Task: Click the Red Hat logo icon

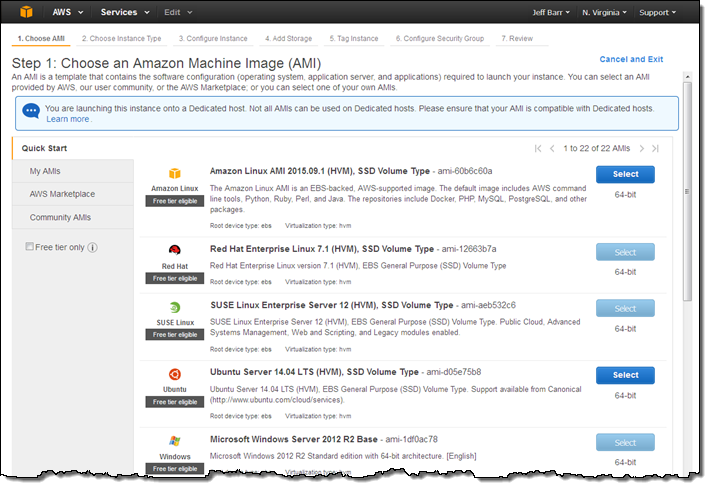Action: pos(174,251)
